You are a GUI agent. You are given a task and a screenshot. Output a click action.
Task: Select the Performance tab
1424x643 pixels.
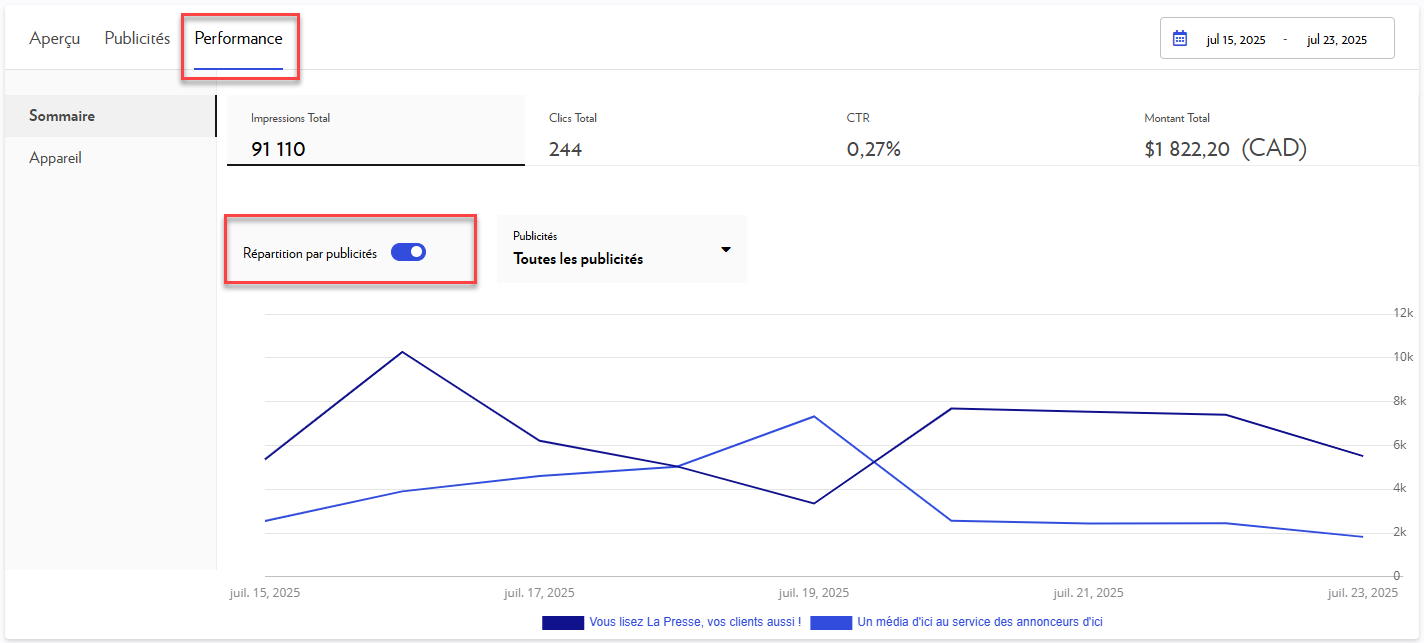coord(238,39)
